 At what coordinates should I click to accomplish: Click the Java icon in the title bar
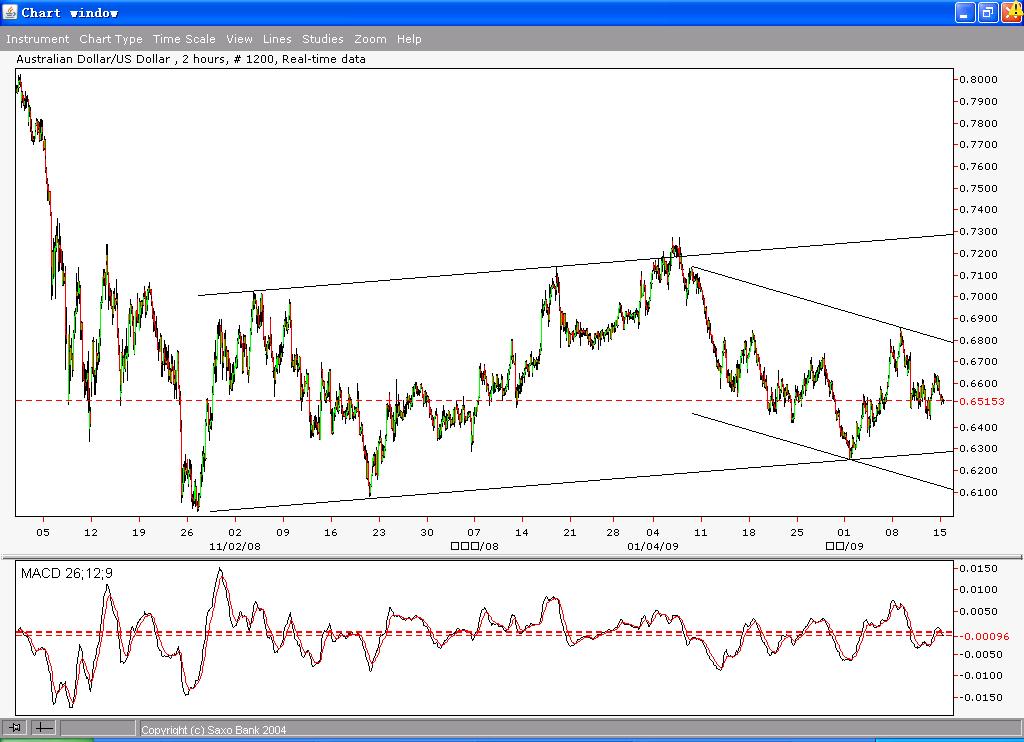click(10, 12)
